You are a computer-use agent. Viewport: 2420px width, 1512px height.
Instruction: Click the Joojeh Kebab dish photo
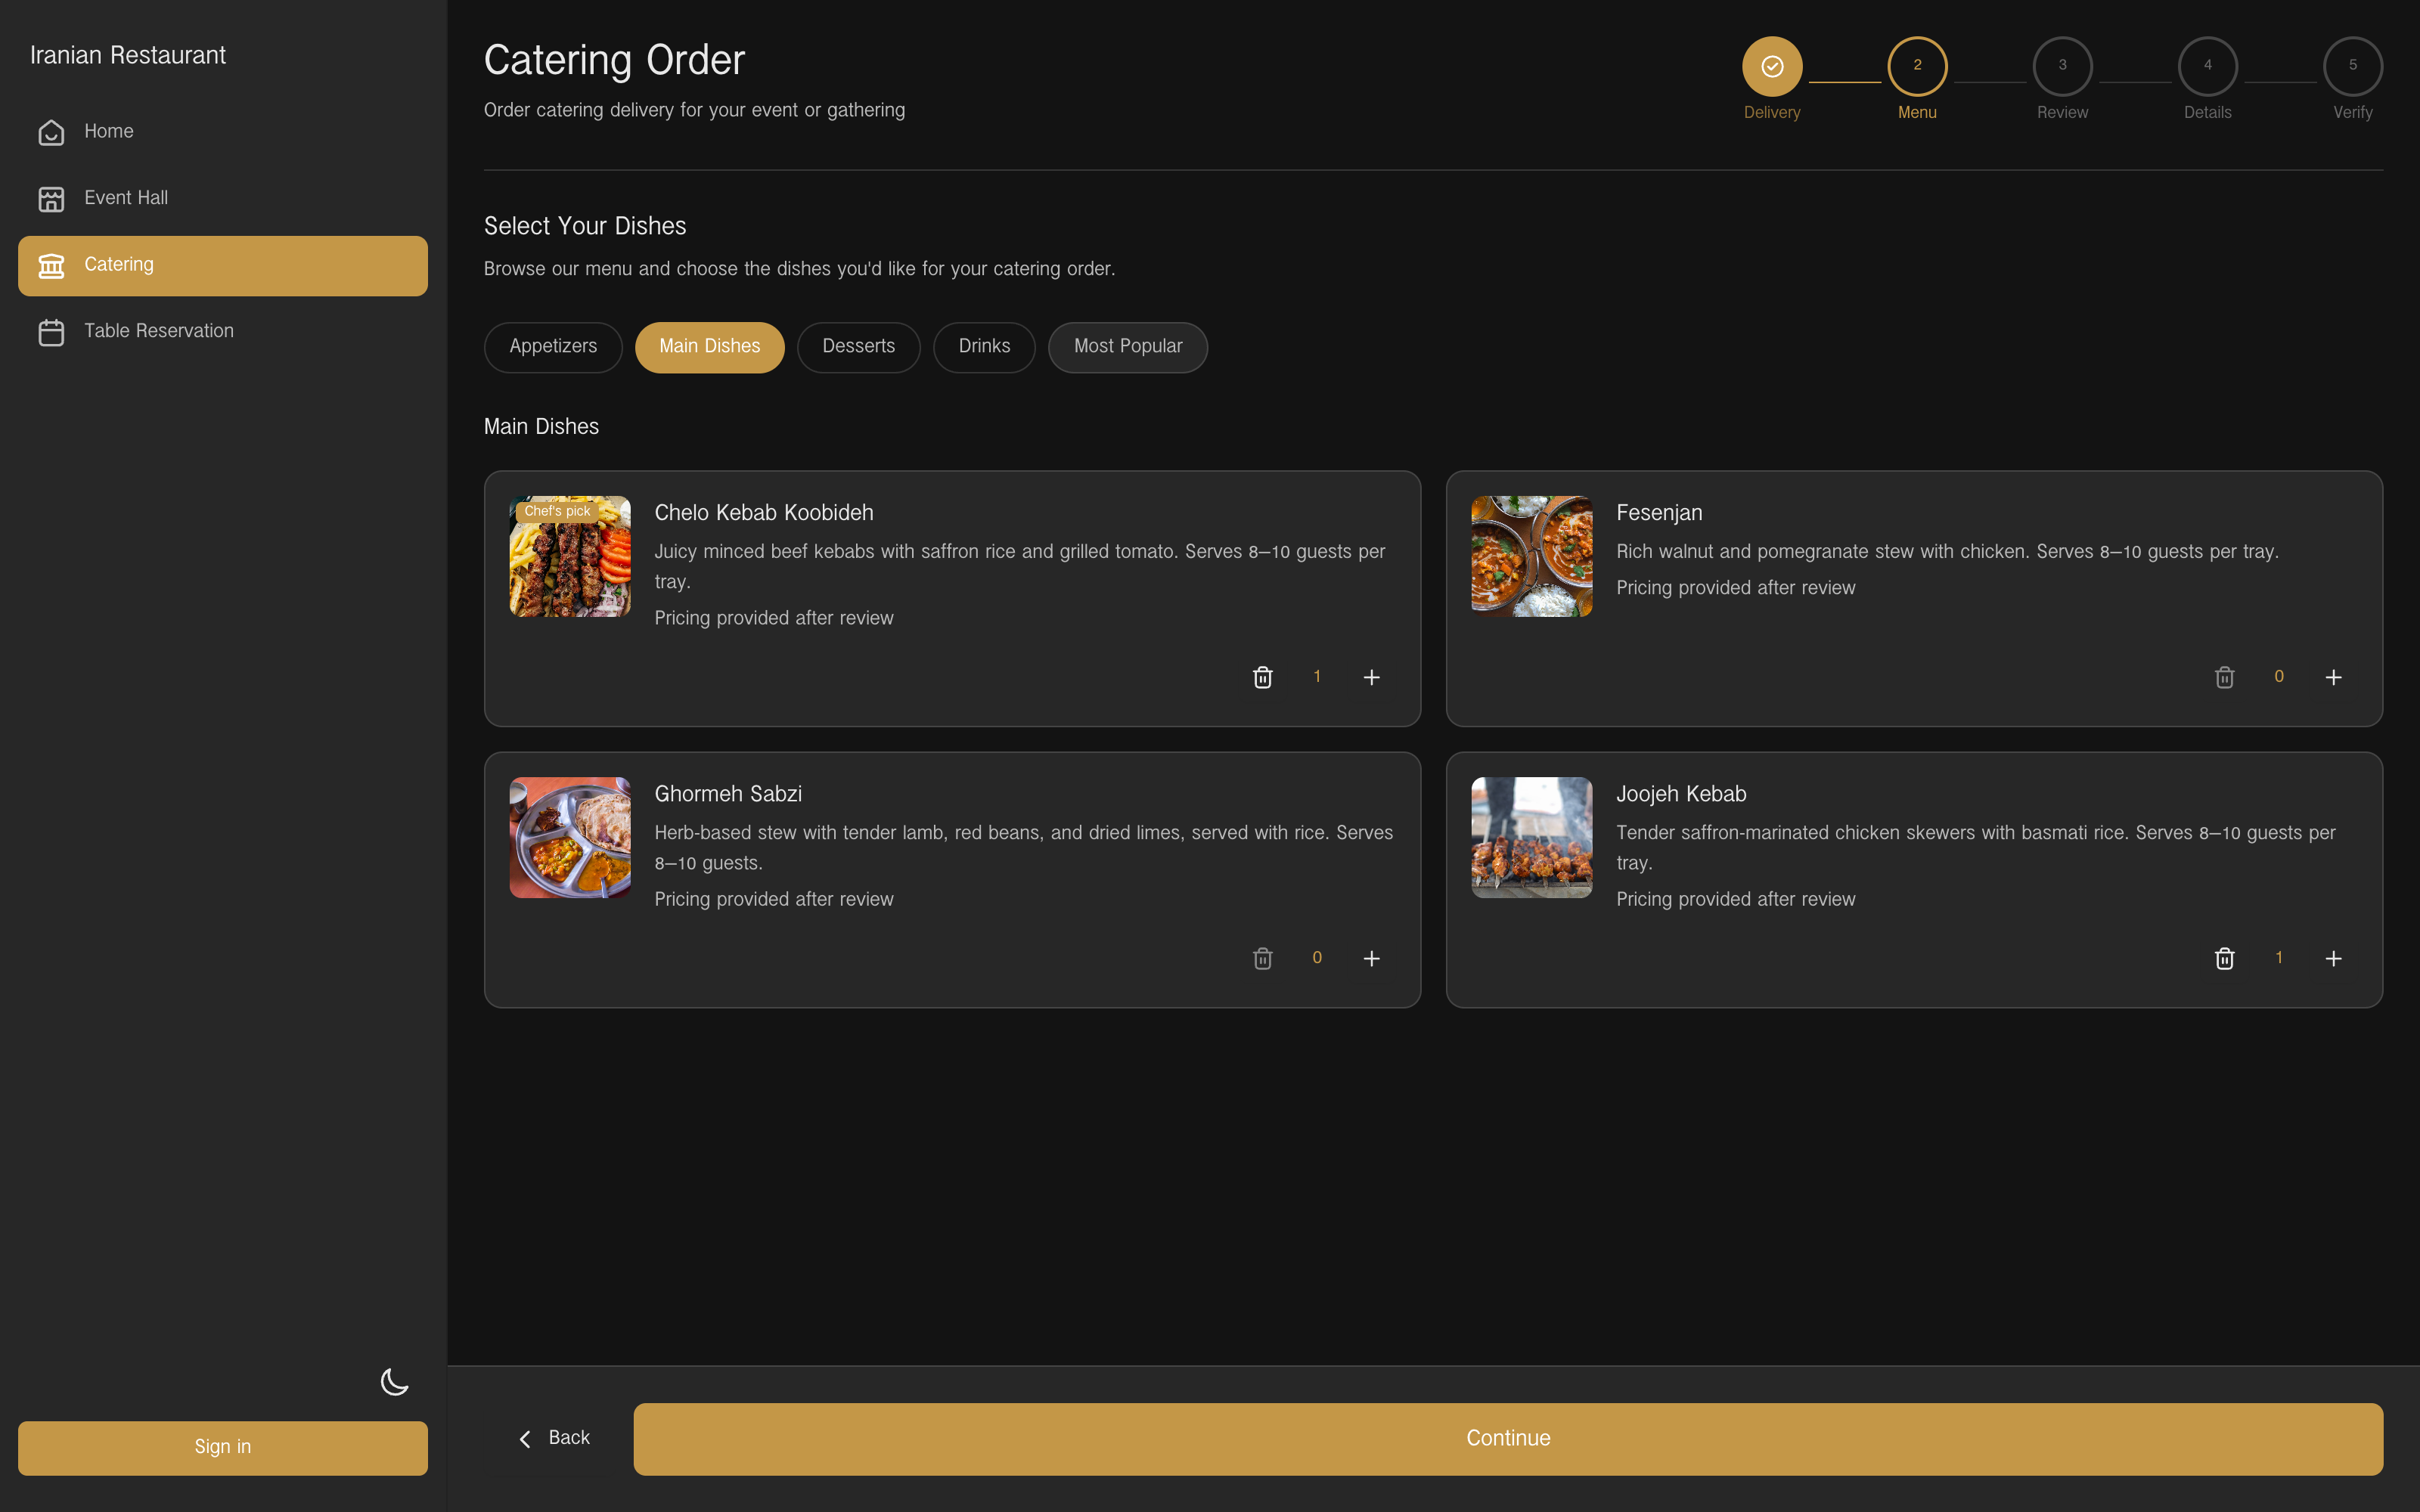point(1532,837)
